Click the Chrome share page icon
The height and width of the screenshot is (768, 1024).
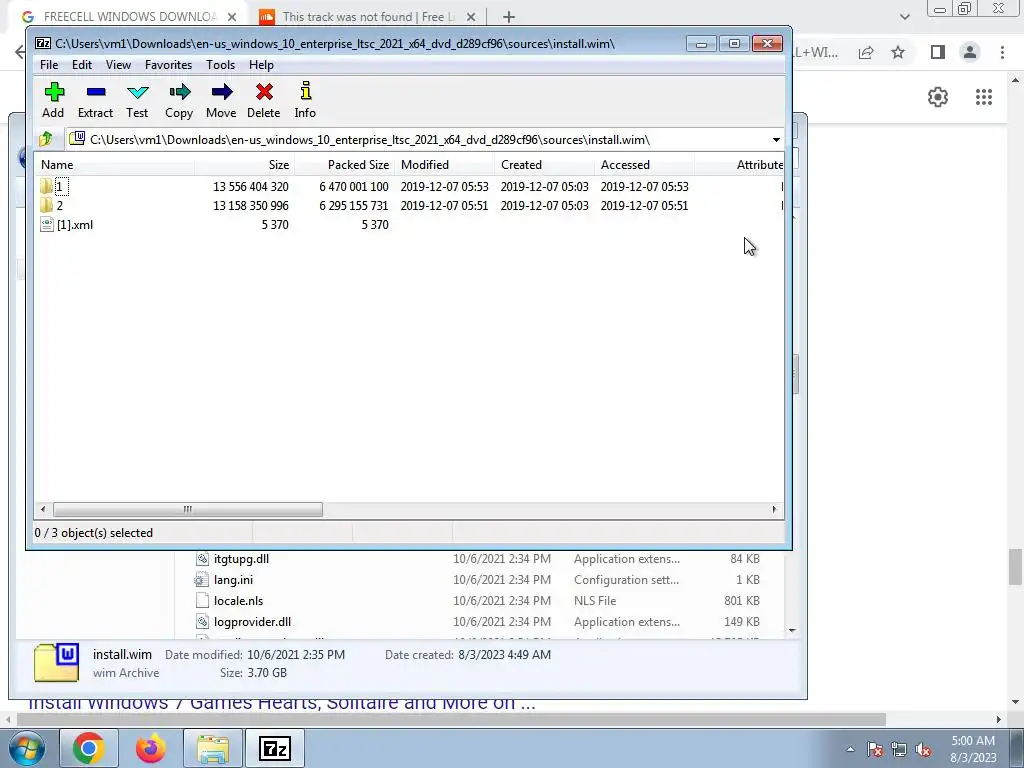866,52
